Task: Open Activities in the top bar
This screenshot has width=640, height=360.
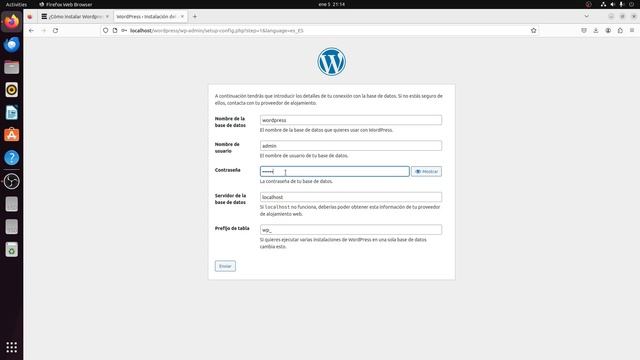Action: (16, 4)
